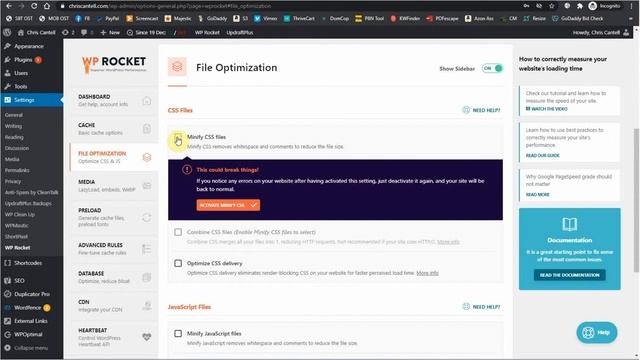Image resolution: width=640 pixels, height=360 pixels.
Task: Open the Tools menu
Action: [20, 87]
